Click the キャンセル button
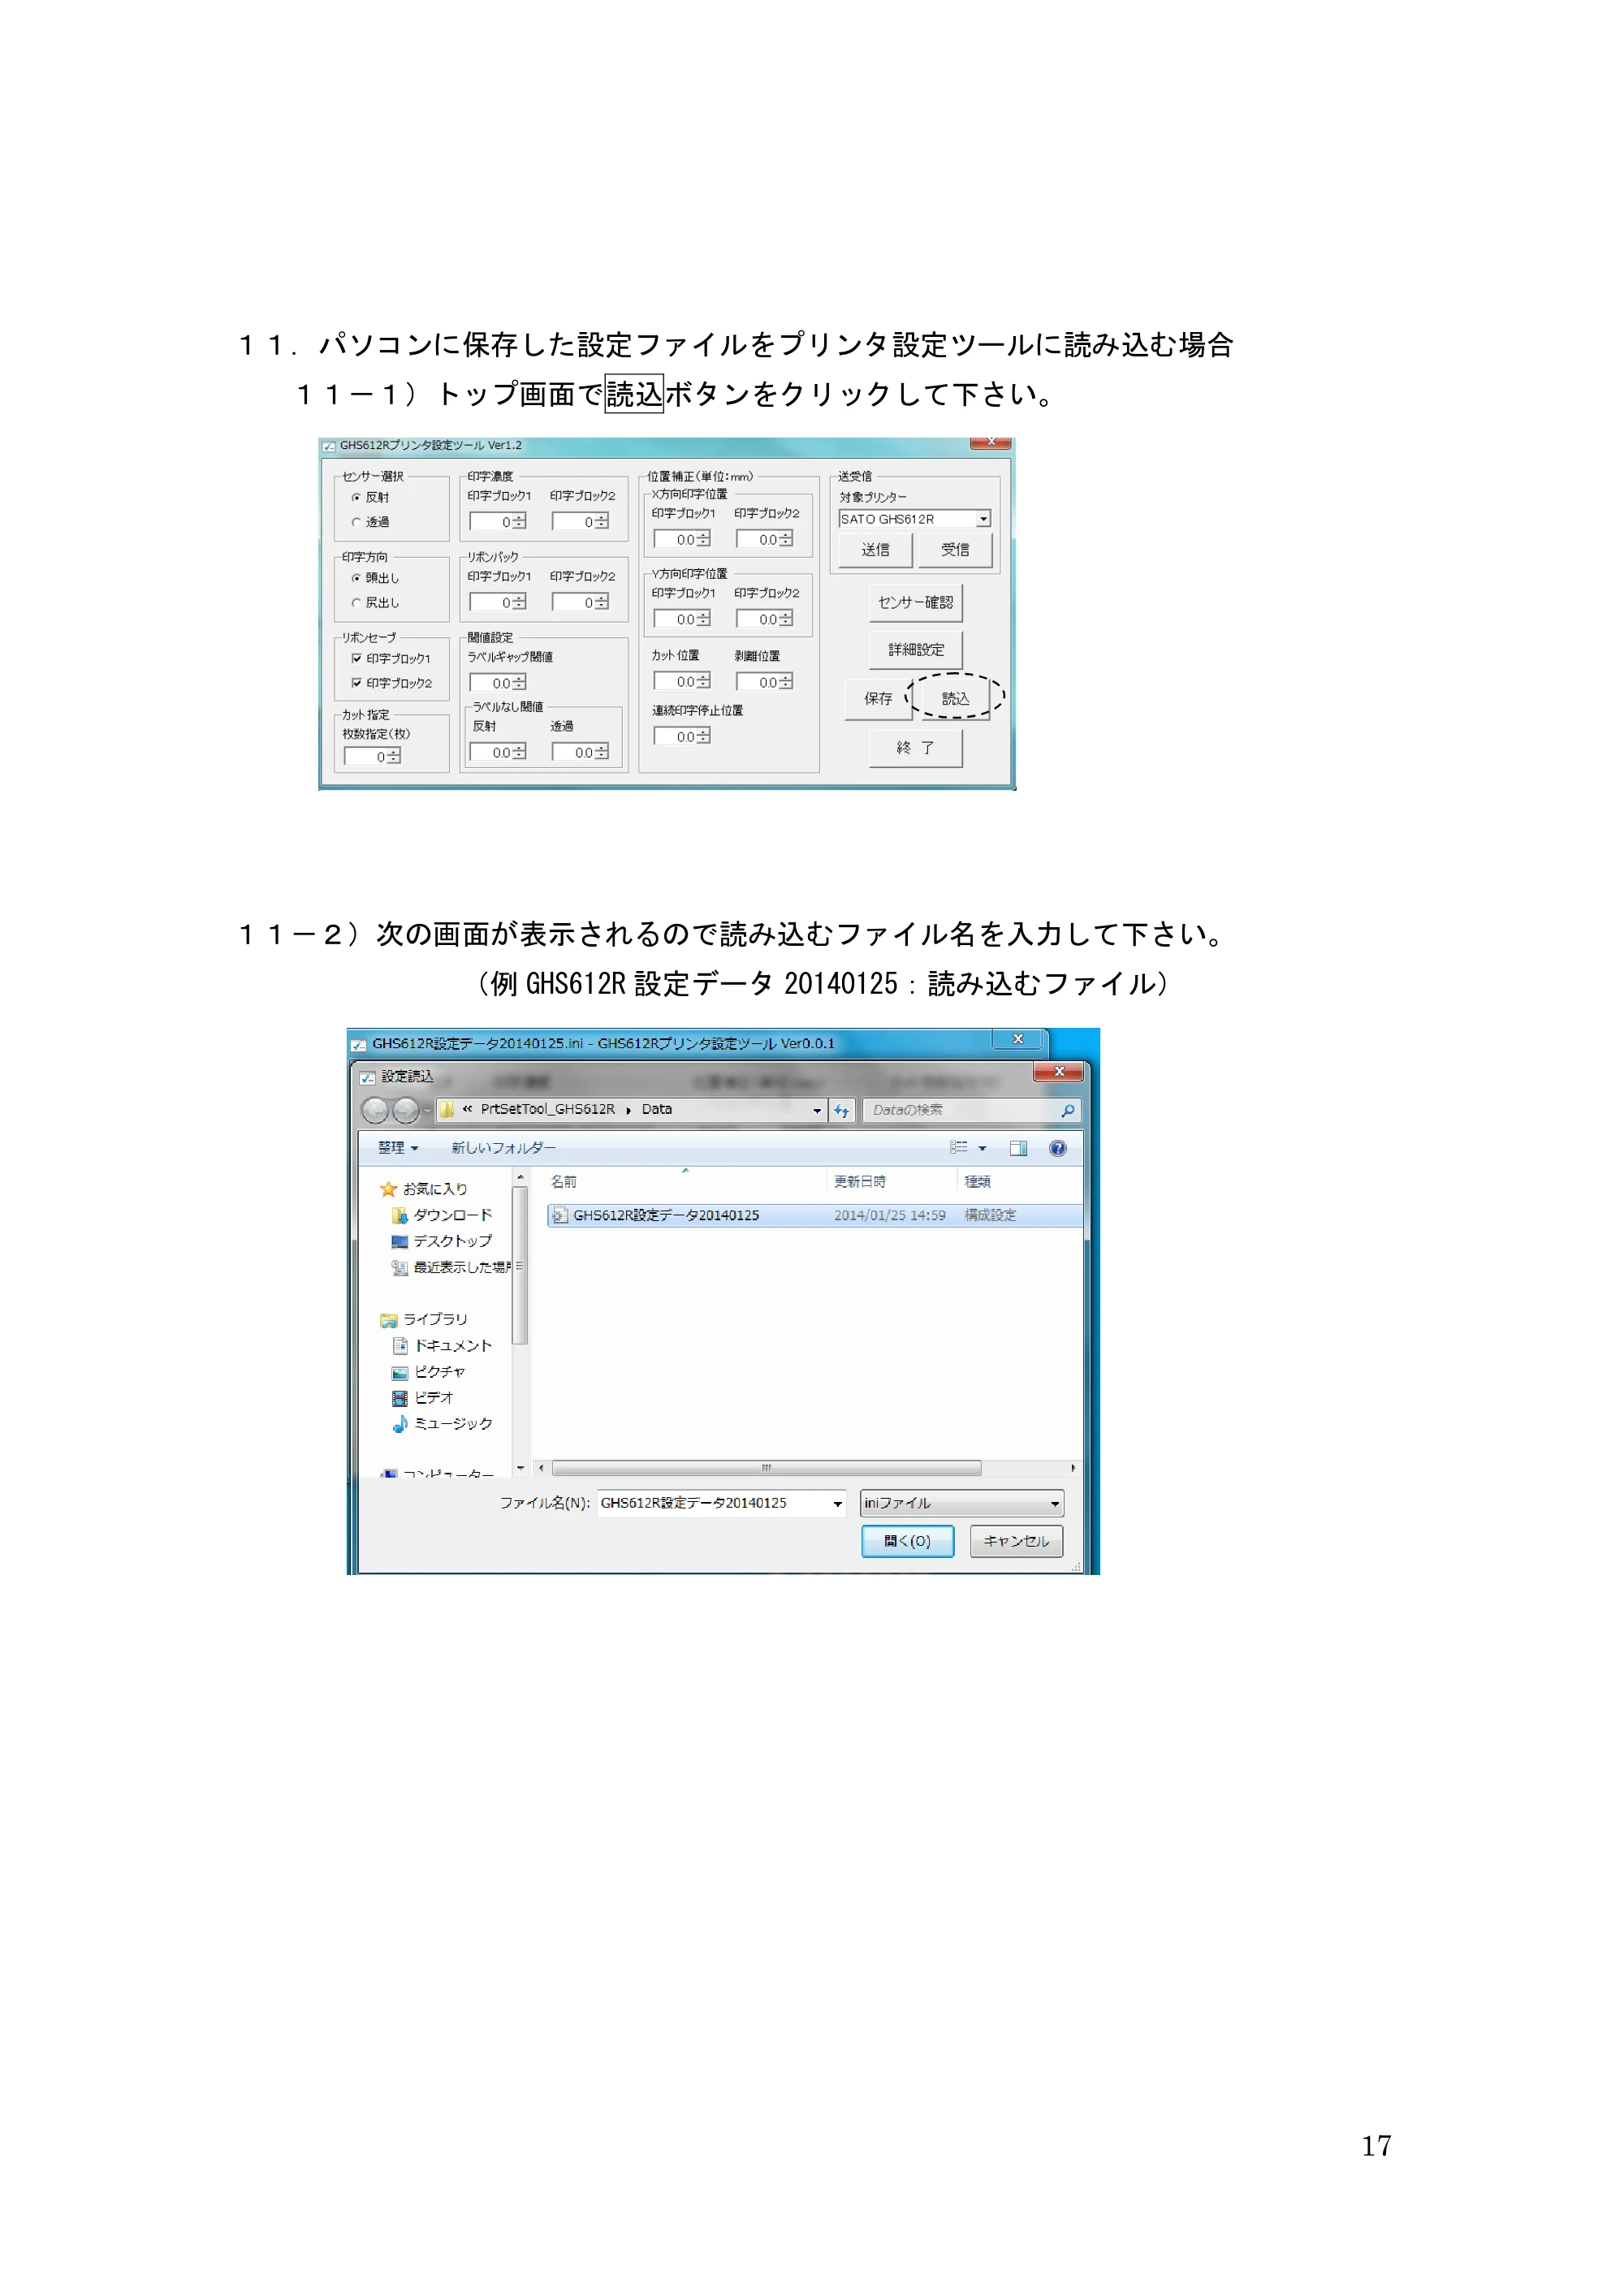The image size is (1624, 2296). tap(1016, 1541)
